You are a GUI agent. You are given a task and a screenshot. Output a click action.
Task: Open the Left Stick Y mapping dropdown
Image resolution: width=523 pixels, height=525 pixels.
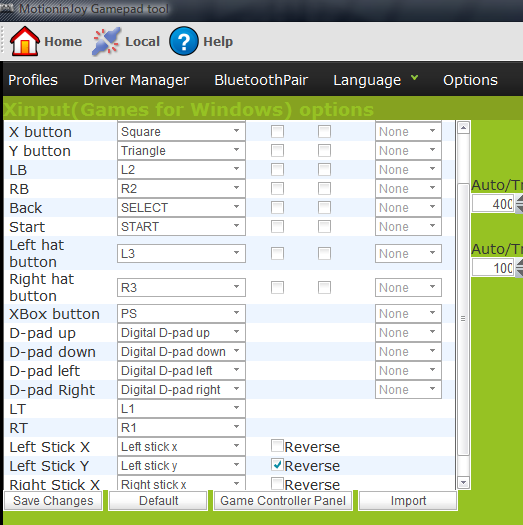tap(181, 465)
